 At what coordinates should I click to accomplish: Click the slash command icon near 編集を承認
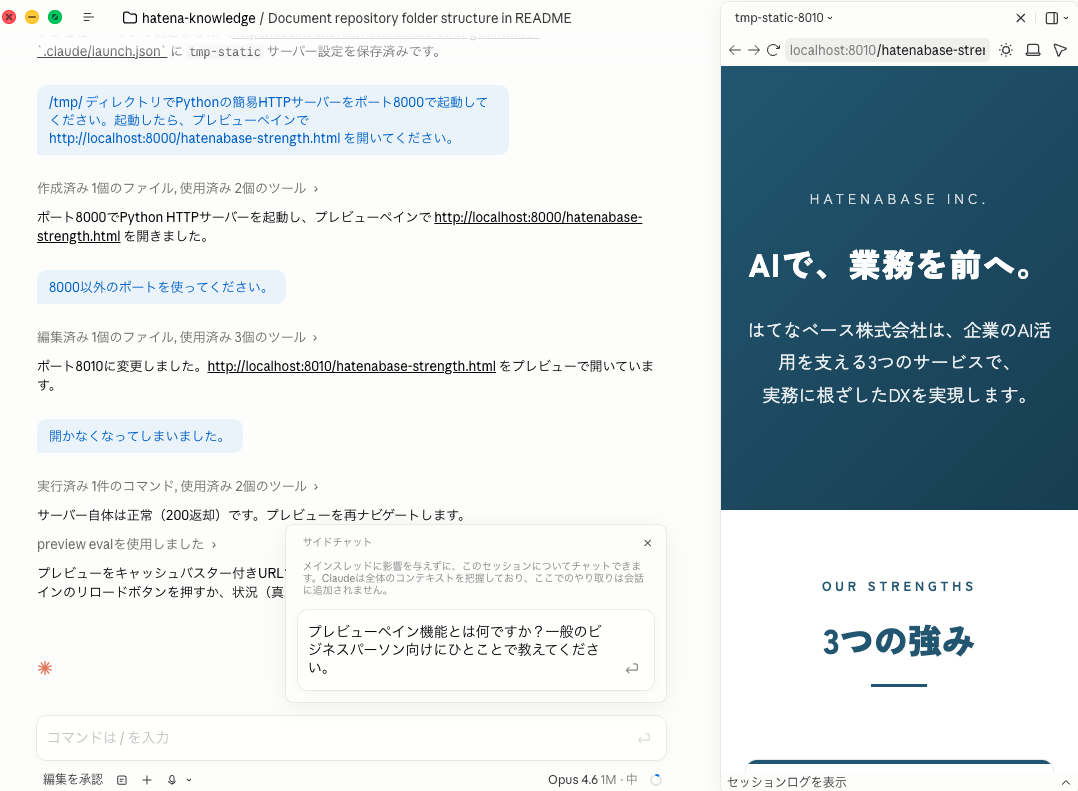pos(122,780)
